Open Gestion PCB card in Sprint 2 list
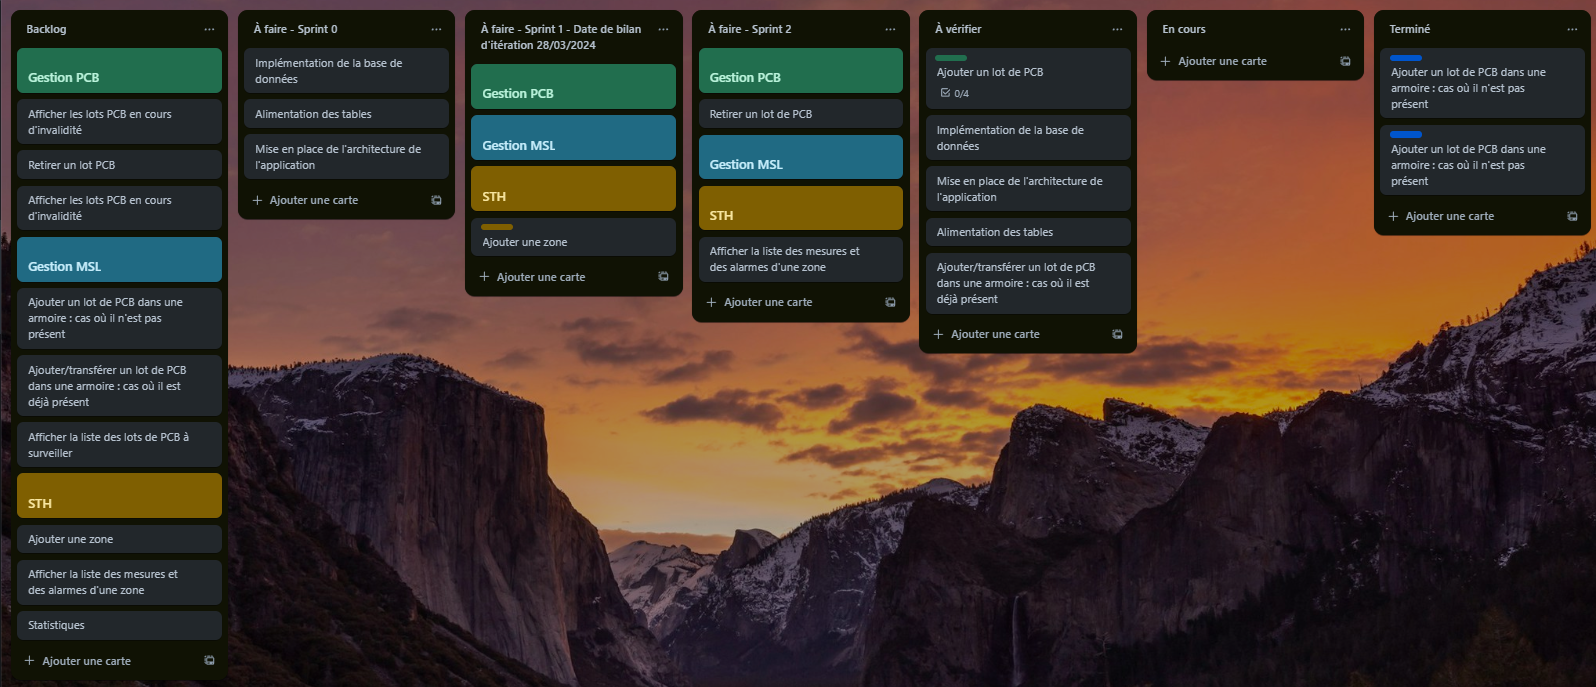This screenshot has width=1596, height=687. (800, 71)
